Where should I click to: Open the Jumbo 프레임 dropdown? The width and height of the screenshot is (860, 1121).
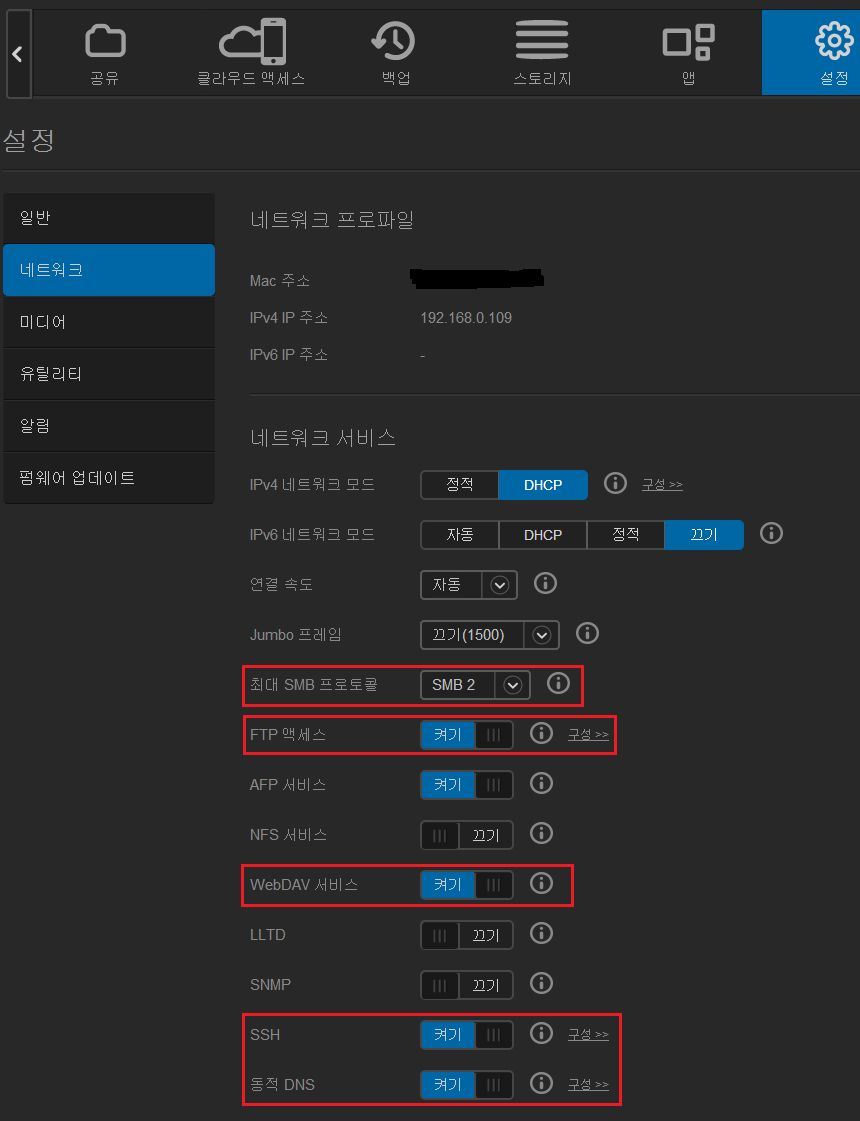click(541, 635)
